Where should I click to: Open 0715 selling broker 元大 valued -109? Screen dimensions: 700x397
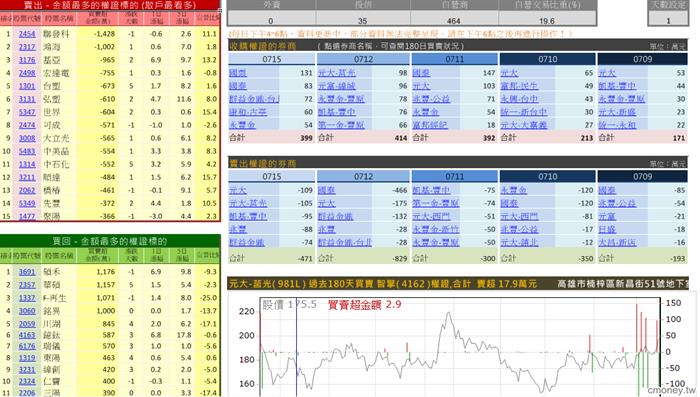238,190
